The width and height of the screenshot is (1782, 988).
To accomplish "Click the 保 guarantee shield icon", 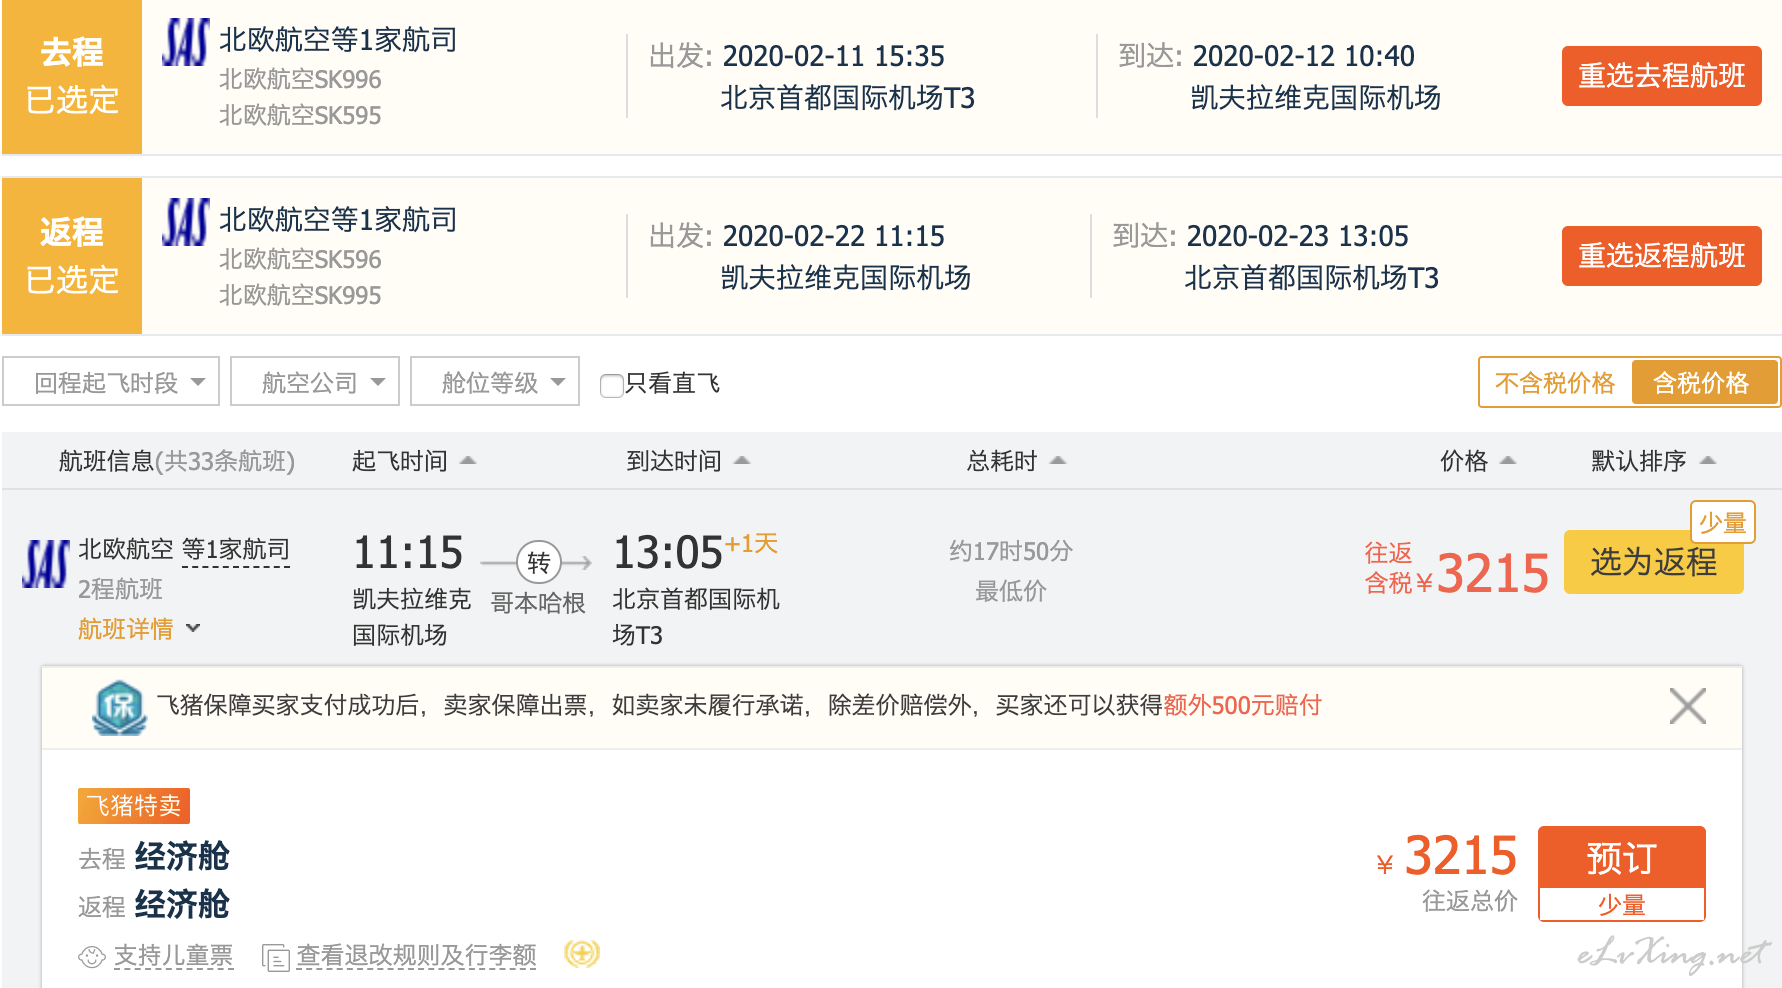I will (119, 707).
